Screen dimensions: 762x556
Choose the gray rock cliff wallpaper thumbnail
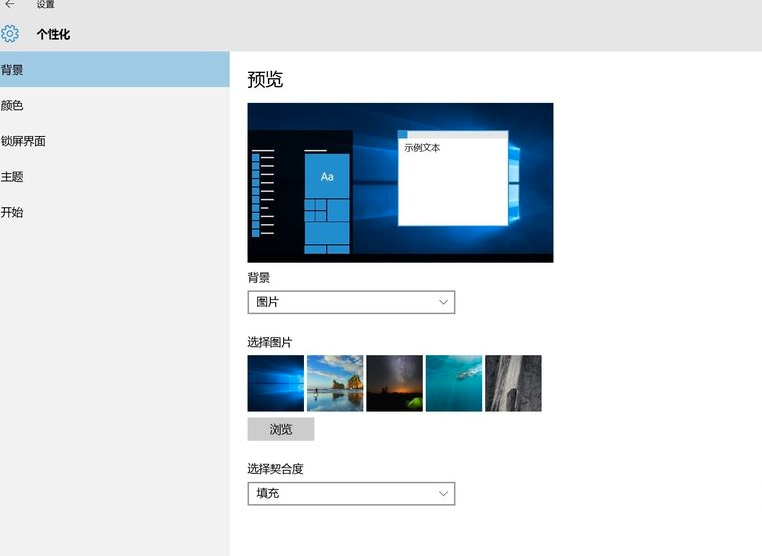(x=513, y=383)
